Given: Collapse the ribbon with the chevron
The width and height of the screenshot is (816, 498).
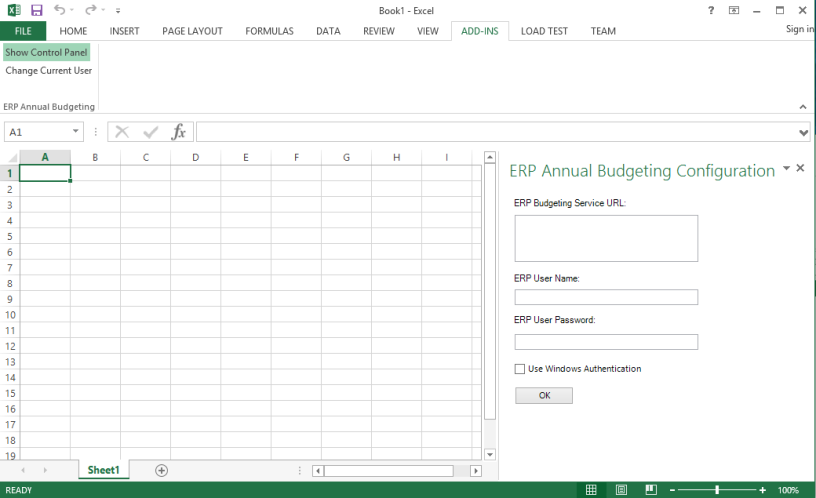Looking at the screenshot, I should pos(802,106).
